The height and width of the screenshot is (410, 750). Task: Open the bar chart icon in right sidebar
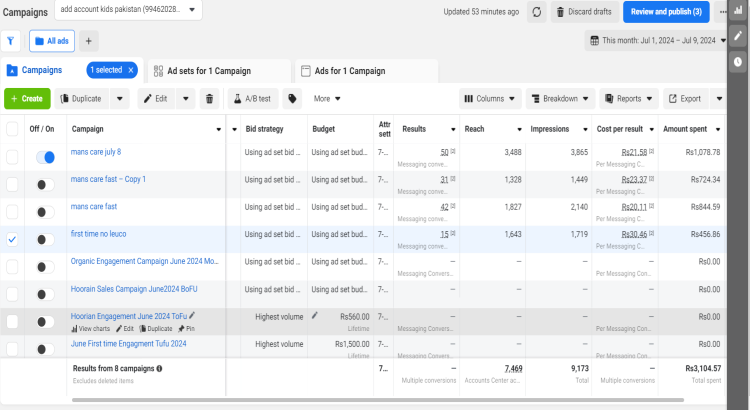738,10
